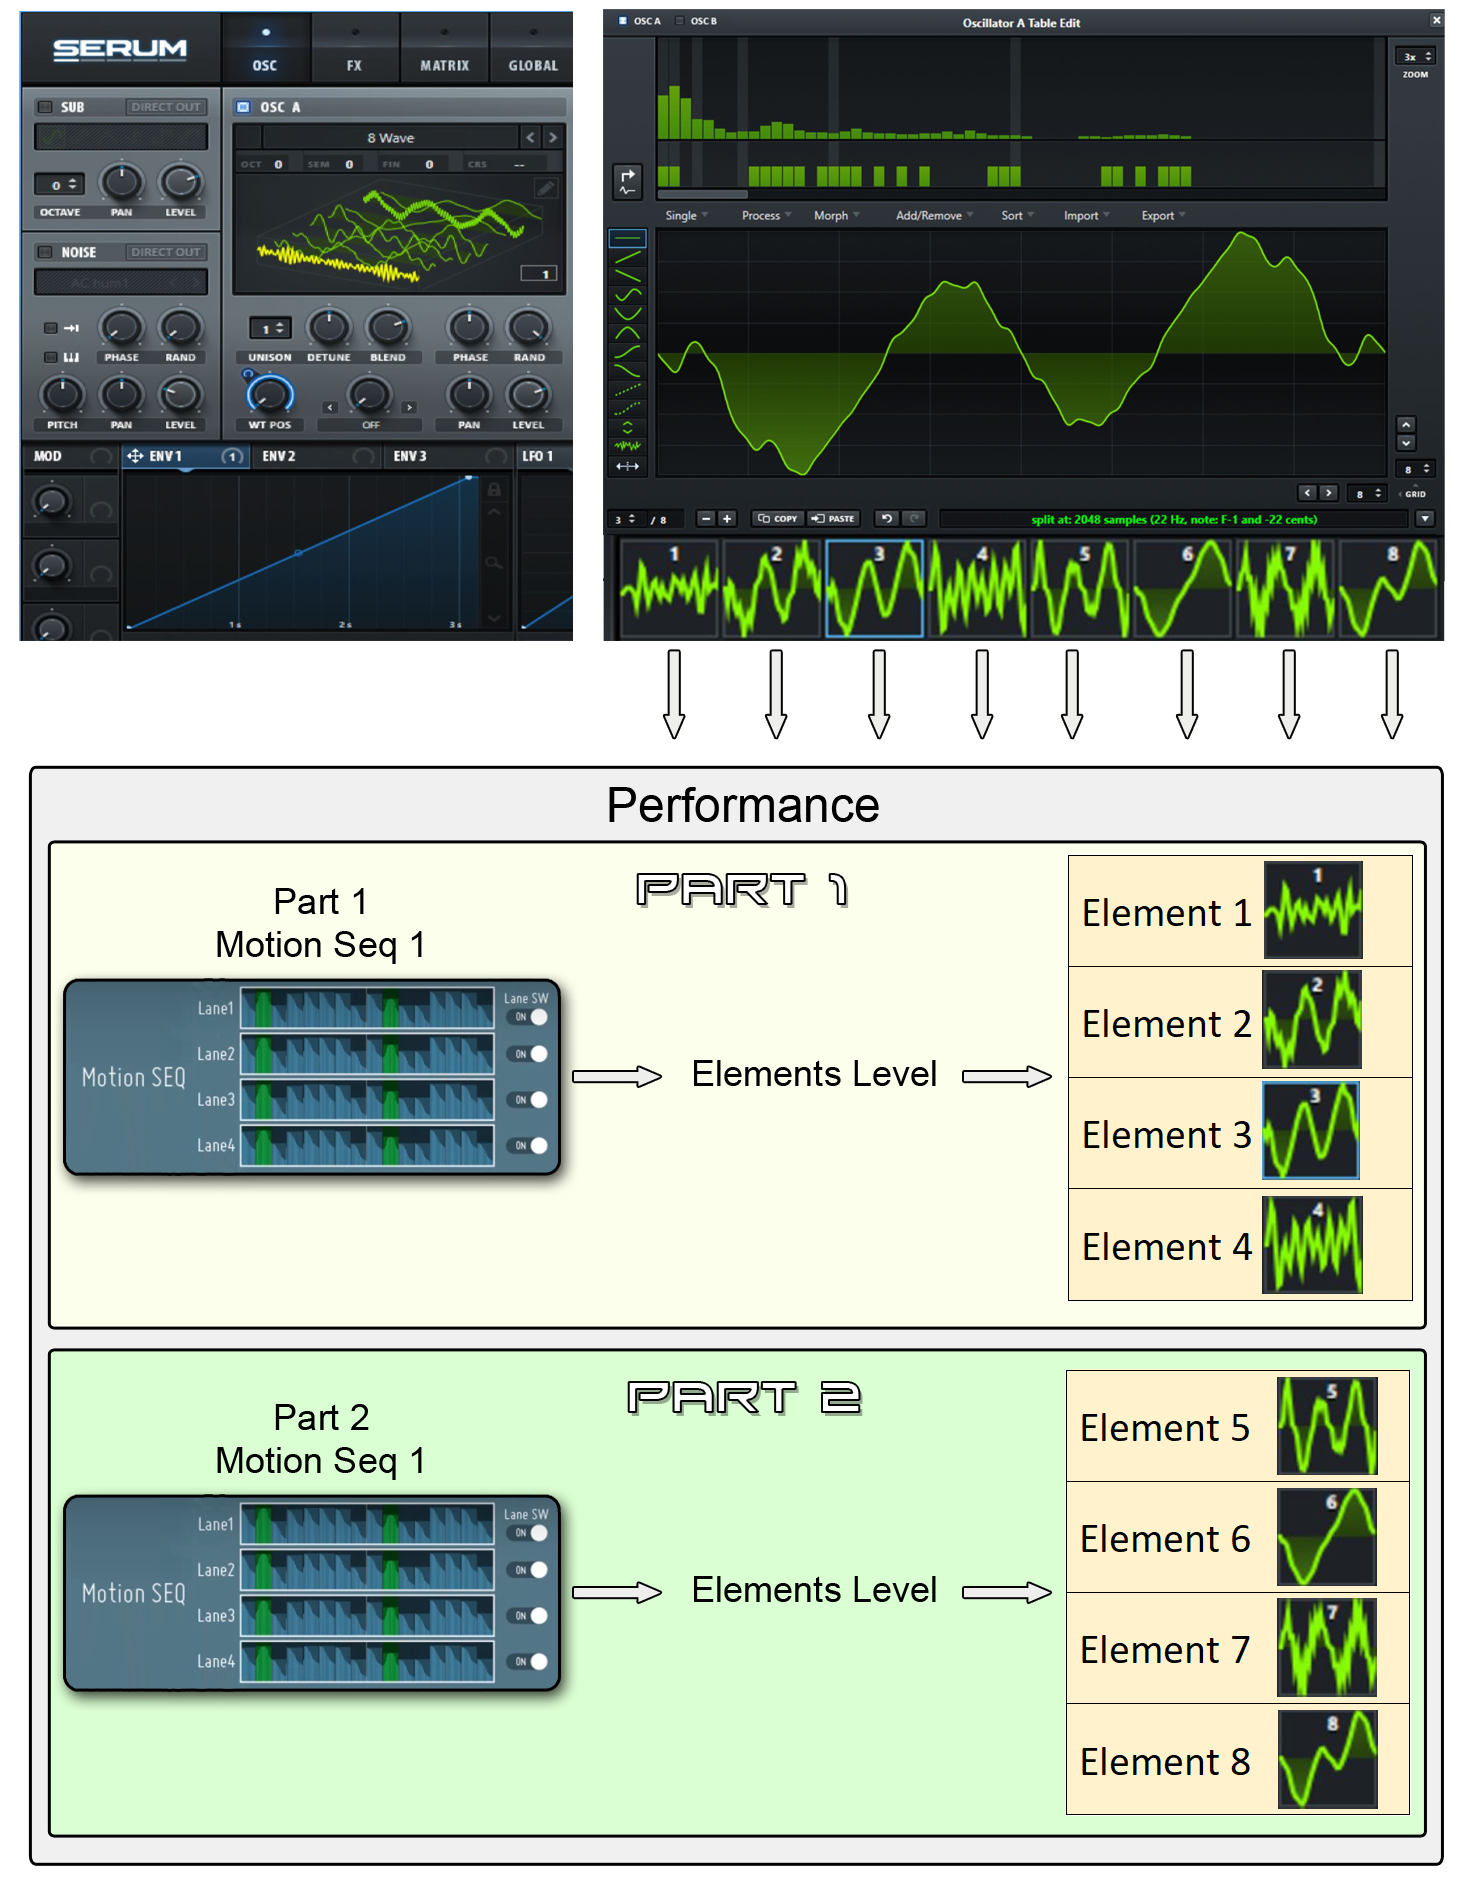Remove frame with the minus button
The width and height of the screenshot is (1464, 1890).
click(705, 518)
